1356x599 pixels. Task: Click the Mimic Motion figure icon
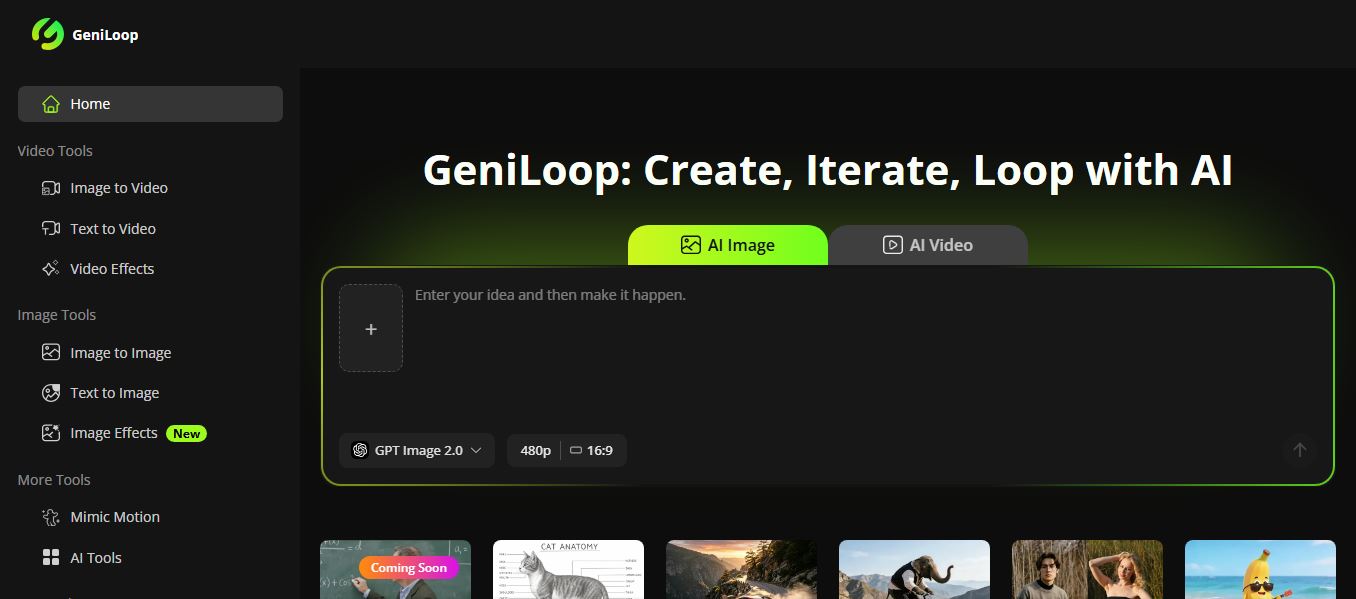coord(50,517)
